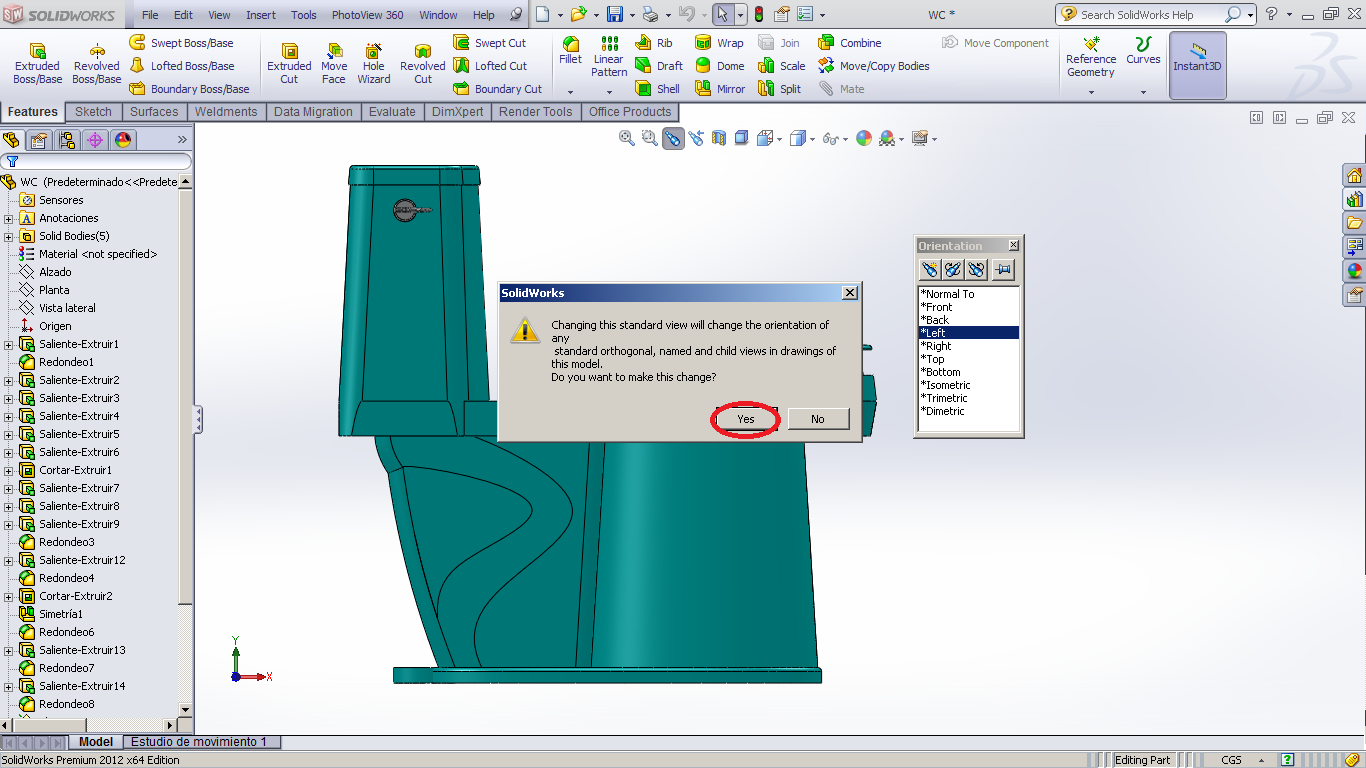Viewport: 1366px width, 768px height.
Task: Select the Extruded Boss/Base tool
Action: tap(37, 64)
